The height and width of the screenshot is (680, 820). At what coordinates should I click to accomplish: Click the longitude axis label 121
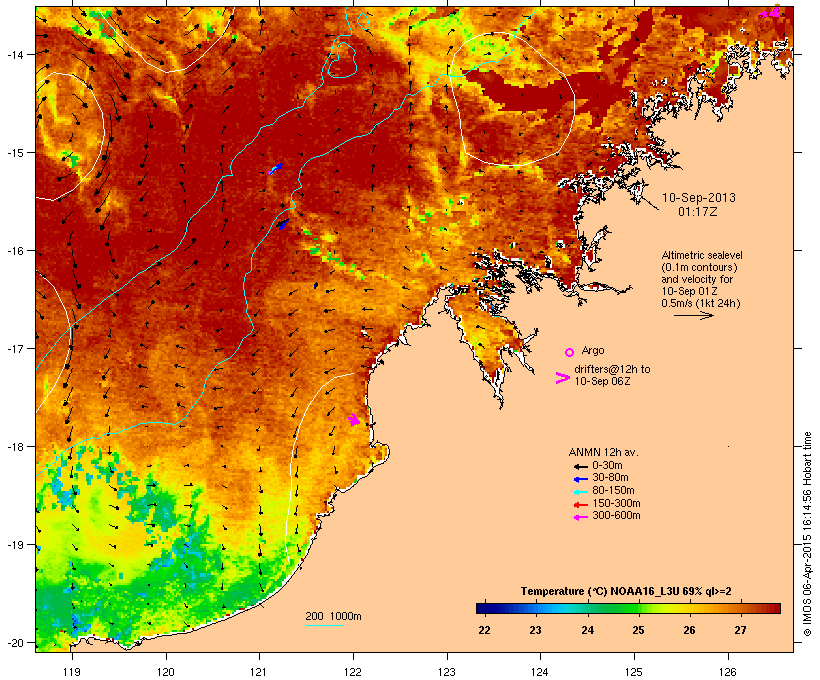coord(259,672)
